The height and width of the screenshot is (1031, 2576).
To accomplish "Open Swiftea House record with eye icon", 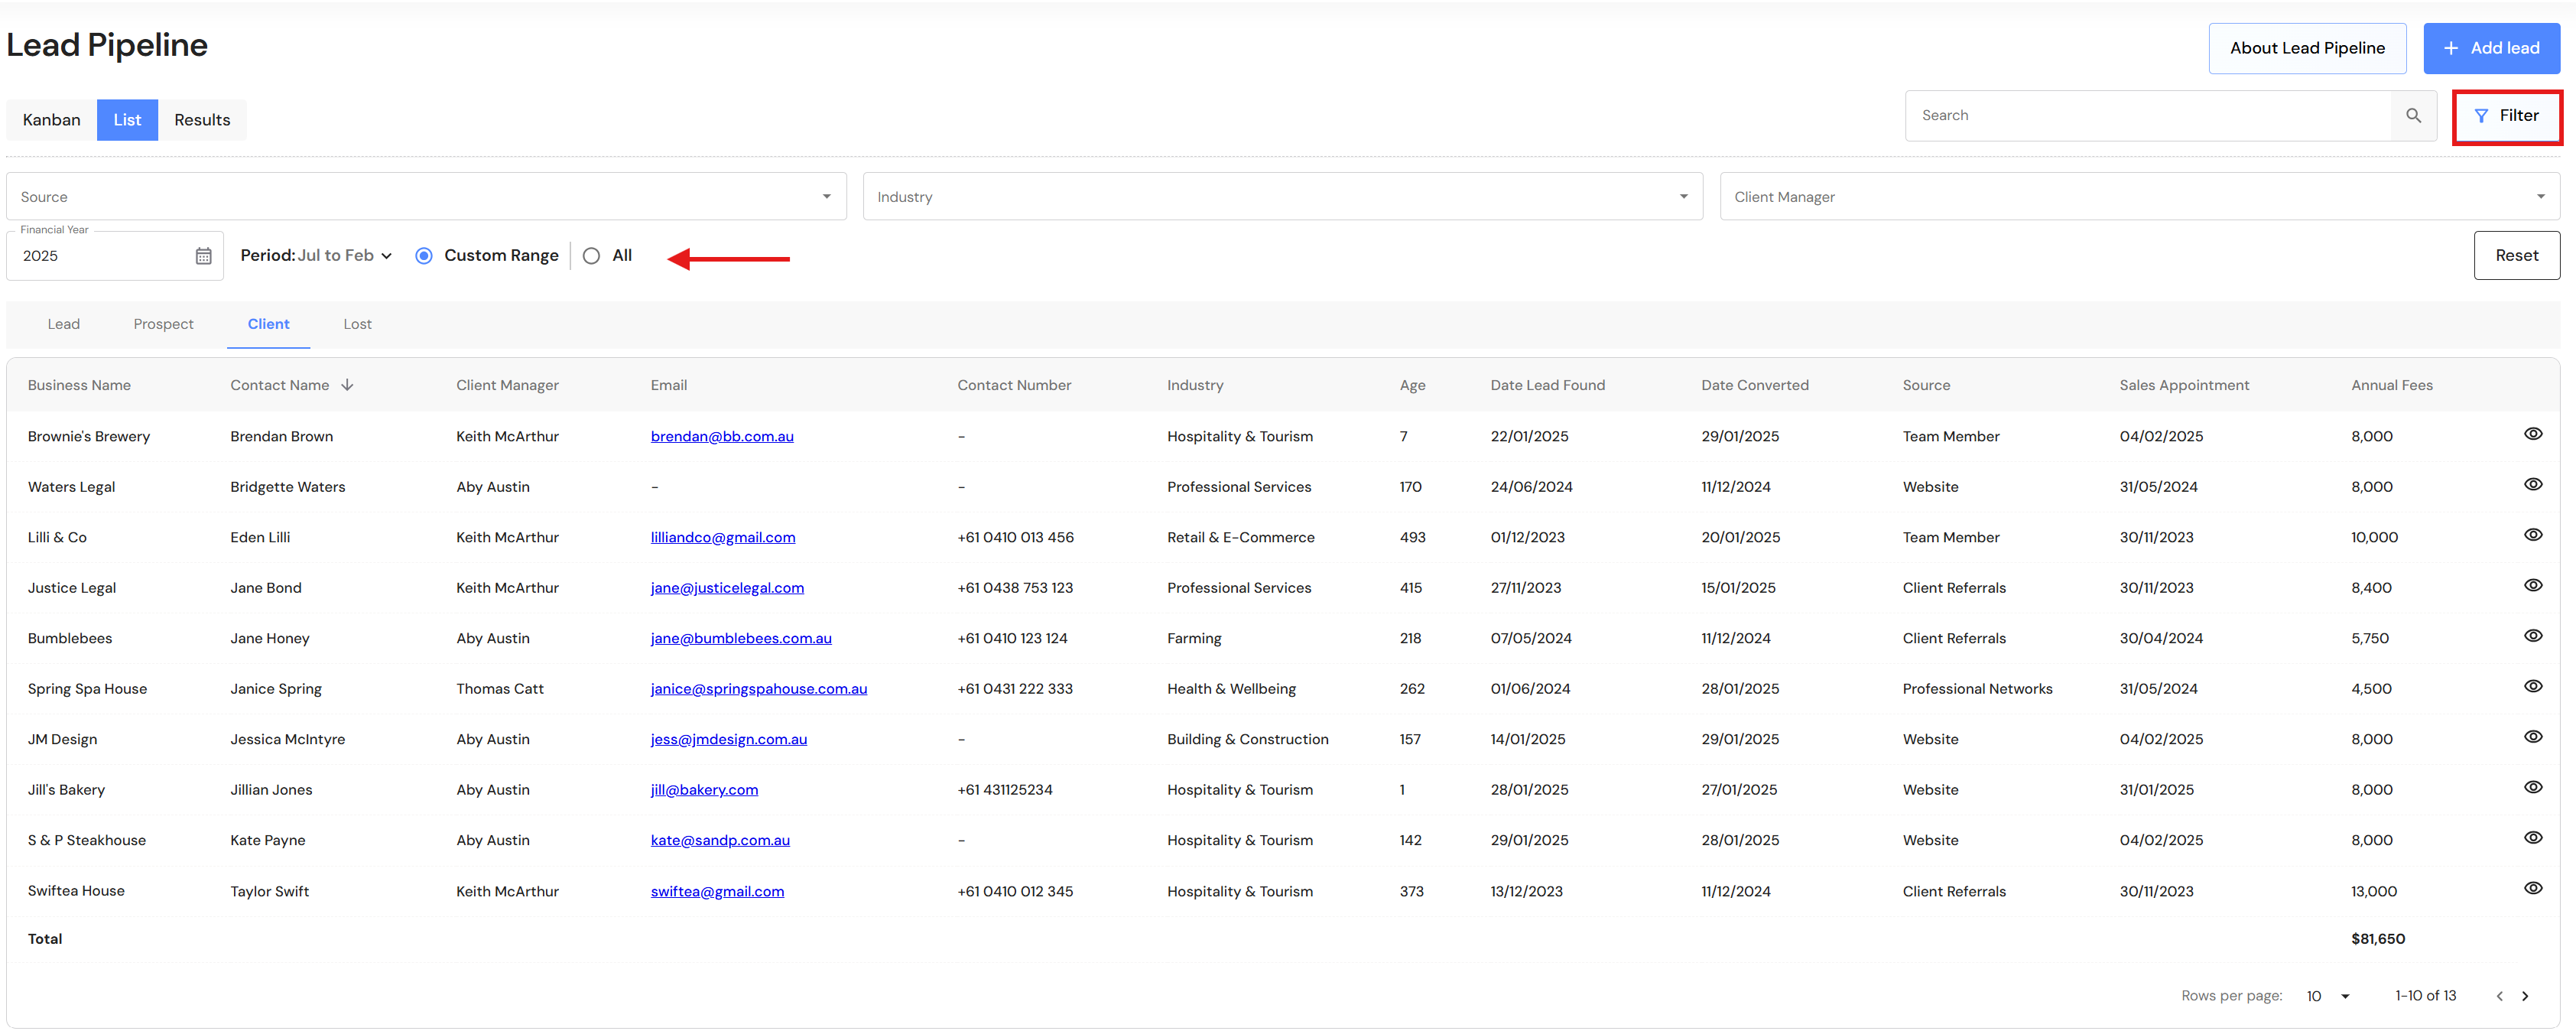I will pos(2532,889).
